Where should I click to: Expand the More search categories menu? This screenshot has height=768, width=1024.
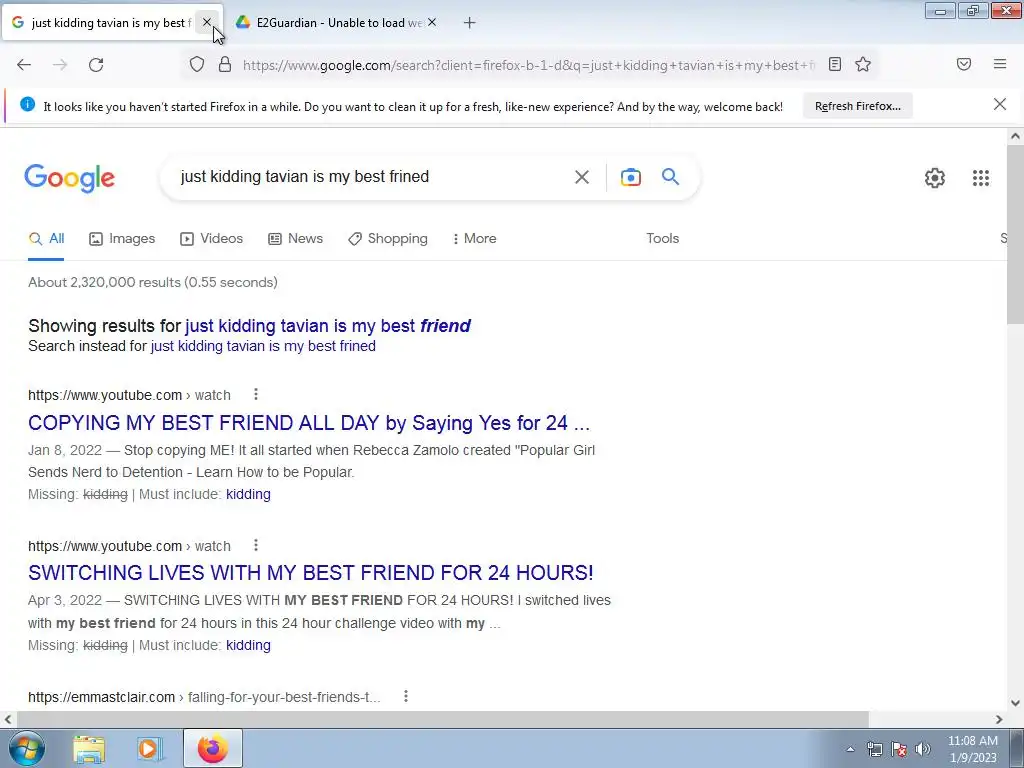tap(474, 238)
